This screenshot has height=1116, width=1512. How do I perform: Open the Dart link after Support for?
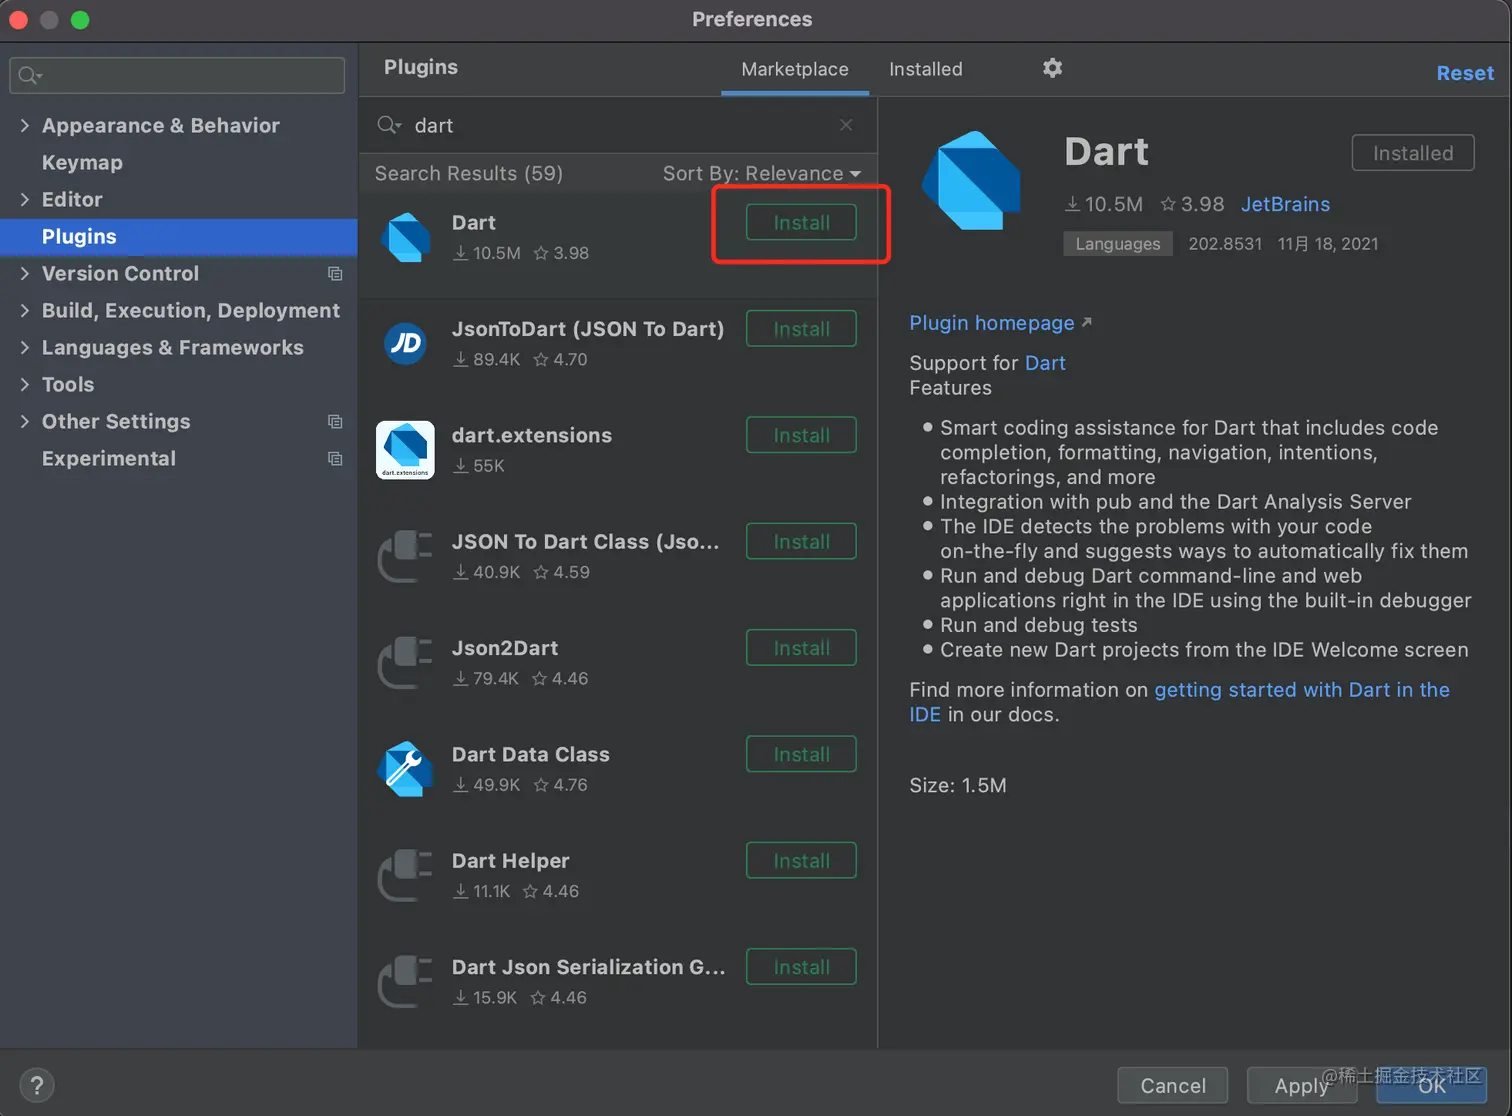[x=1045, y=363]
